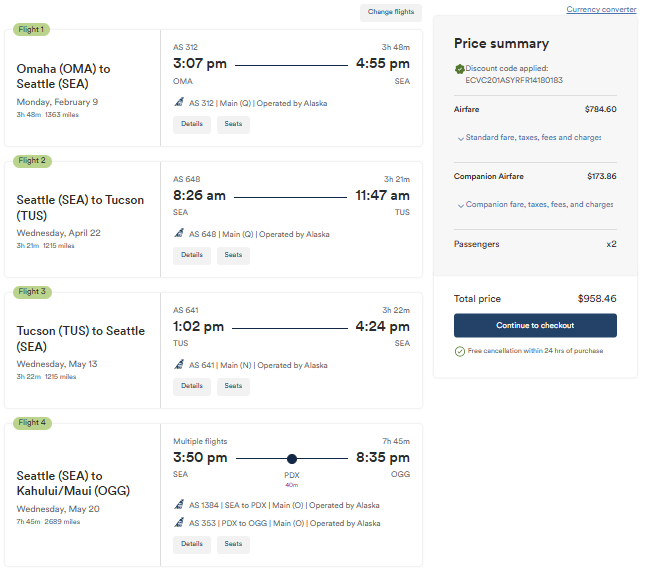
Task: Click Continue to checkout
Action: (x=535, y=326)
